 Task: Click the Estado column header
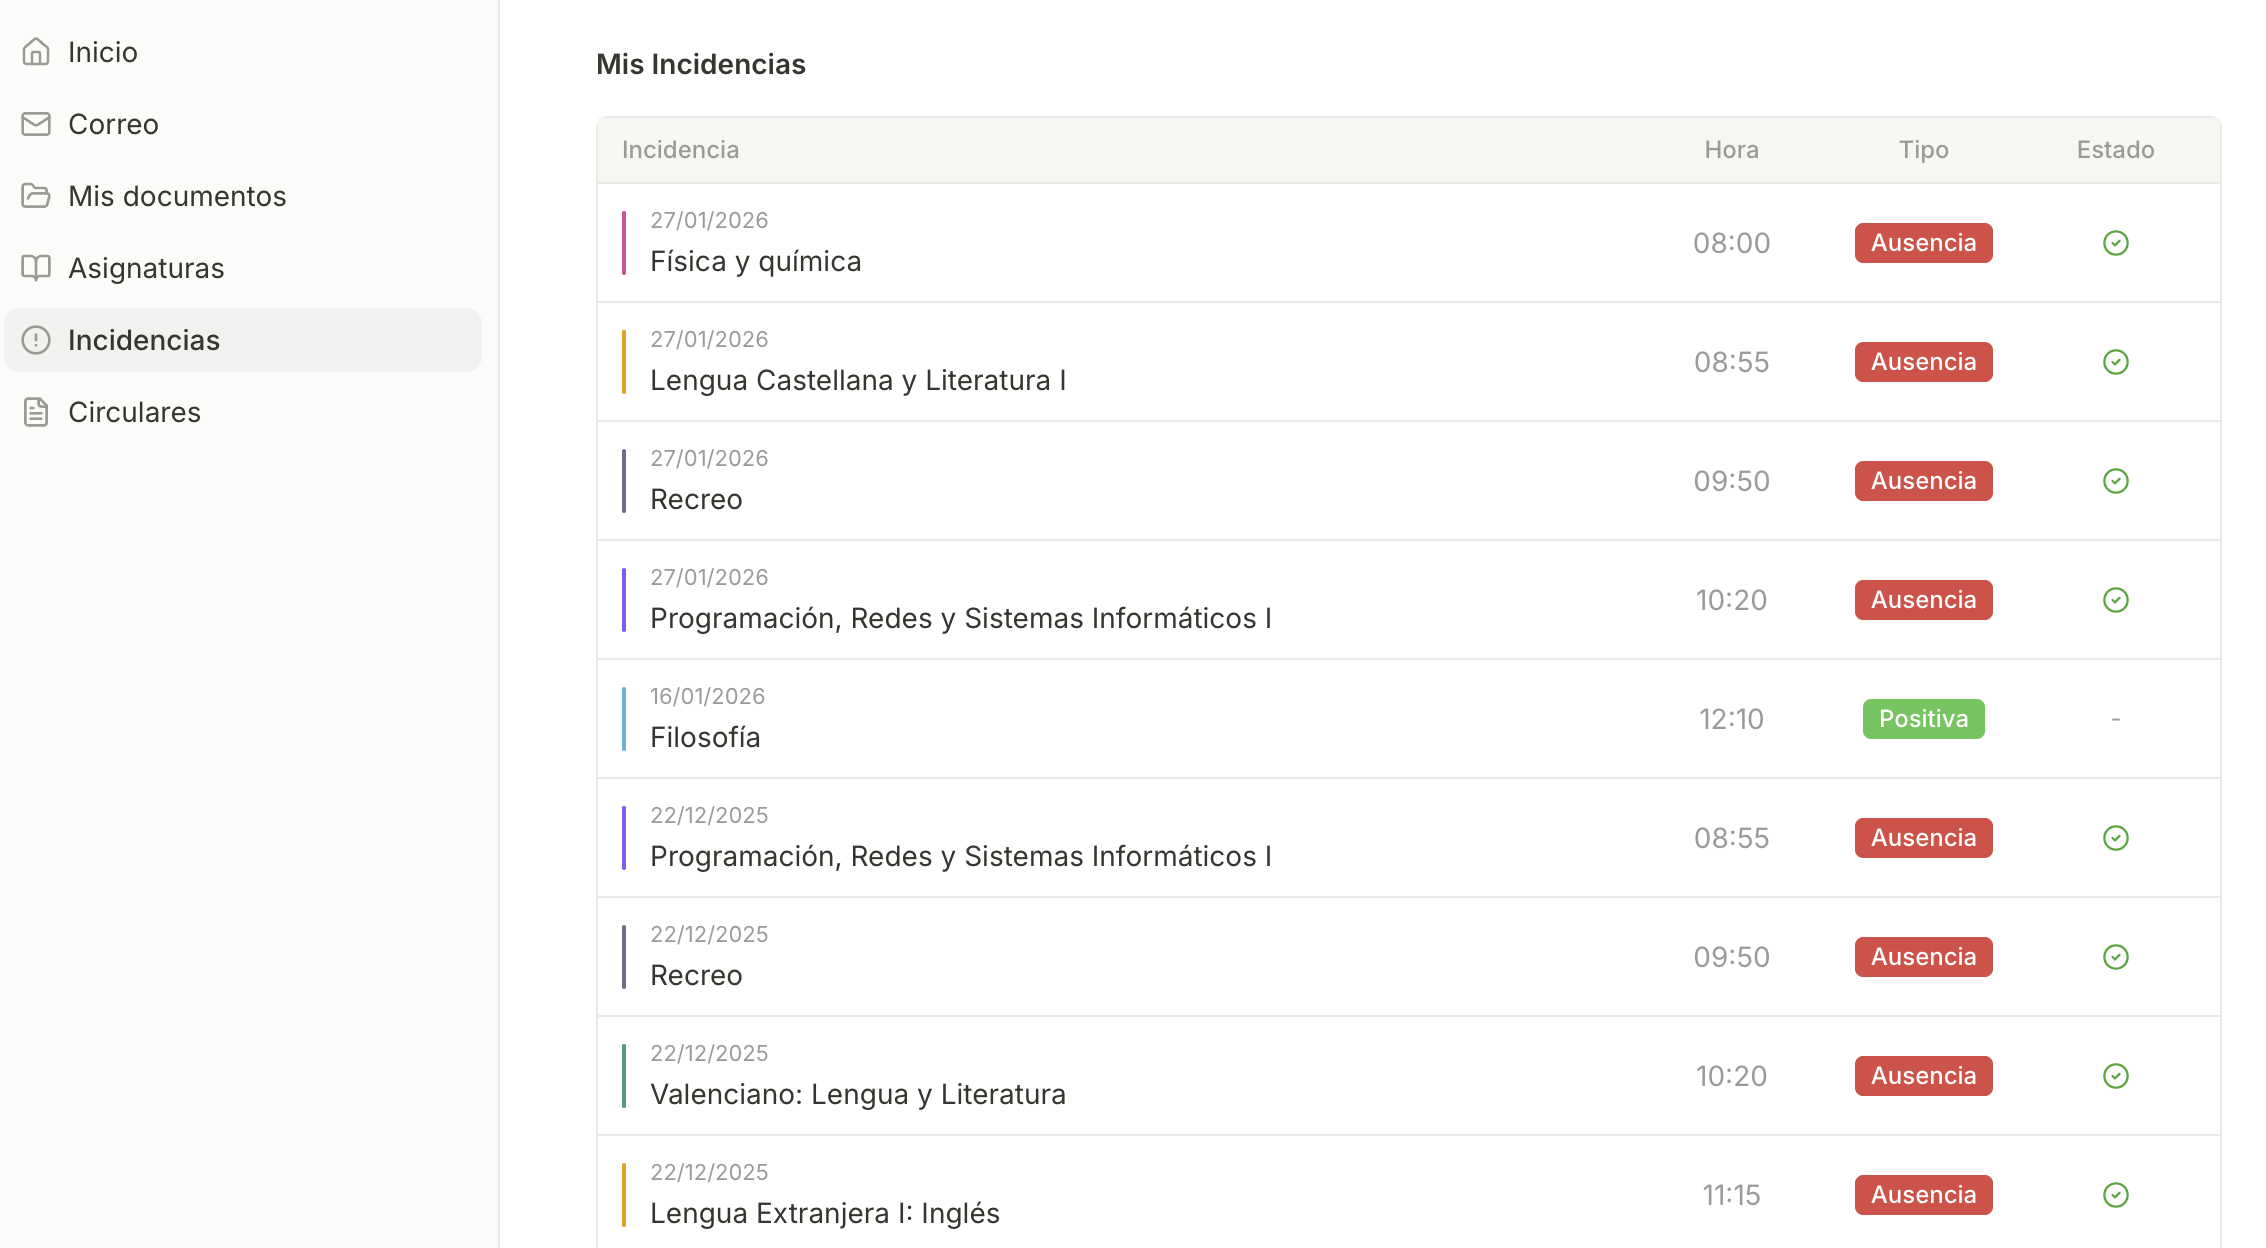click(x=2115, y=150)
